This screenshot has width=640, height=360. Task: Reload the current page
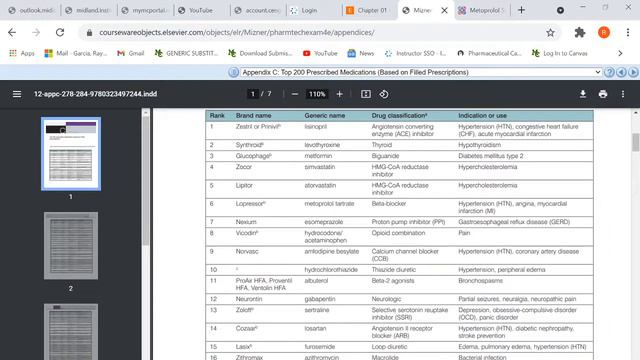point(60,32)
